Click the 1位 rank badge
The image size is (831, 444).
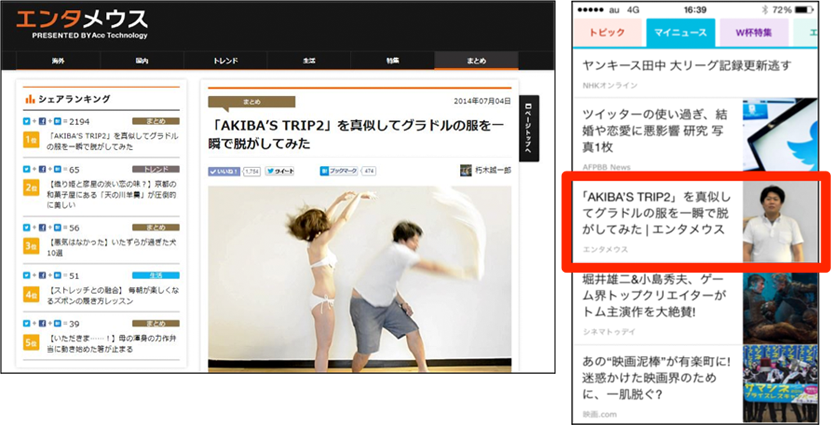(x=31, y=140)
